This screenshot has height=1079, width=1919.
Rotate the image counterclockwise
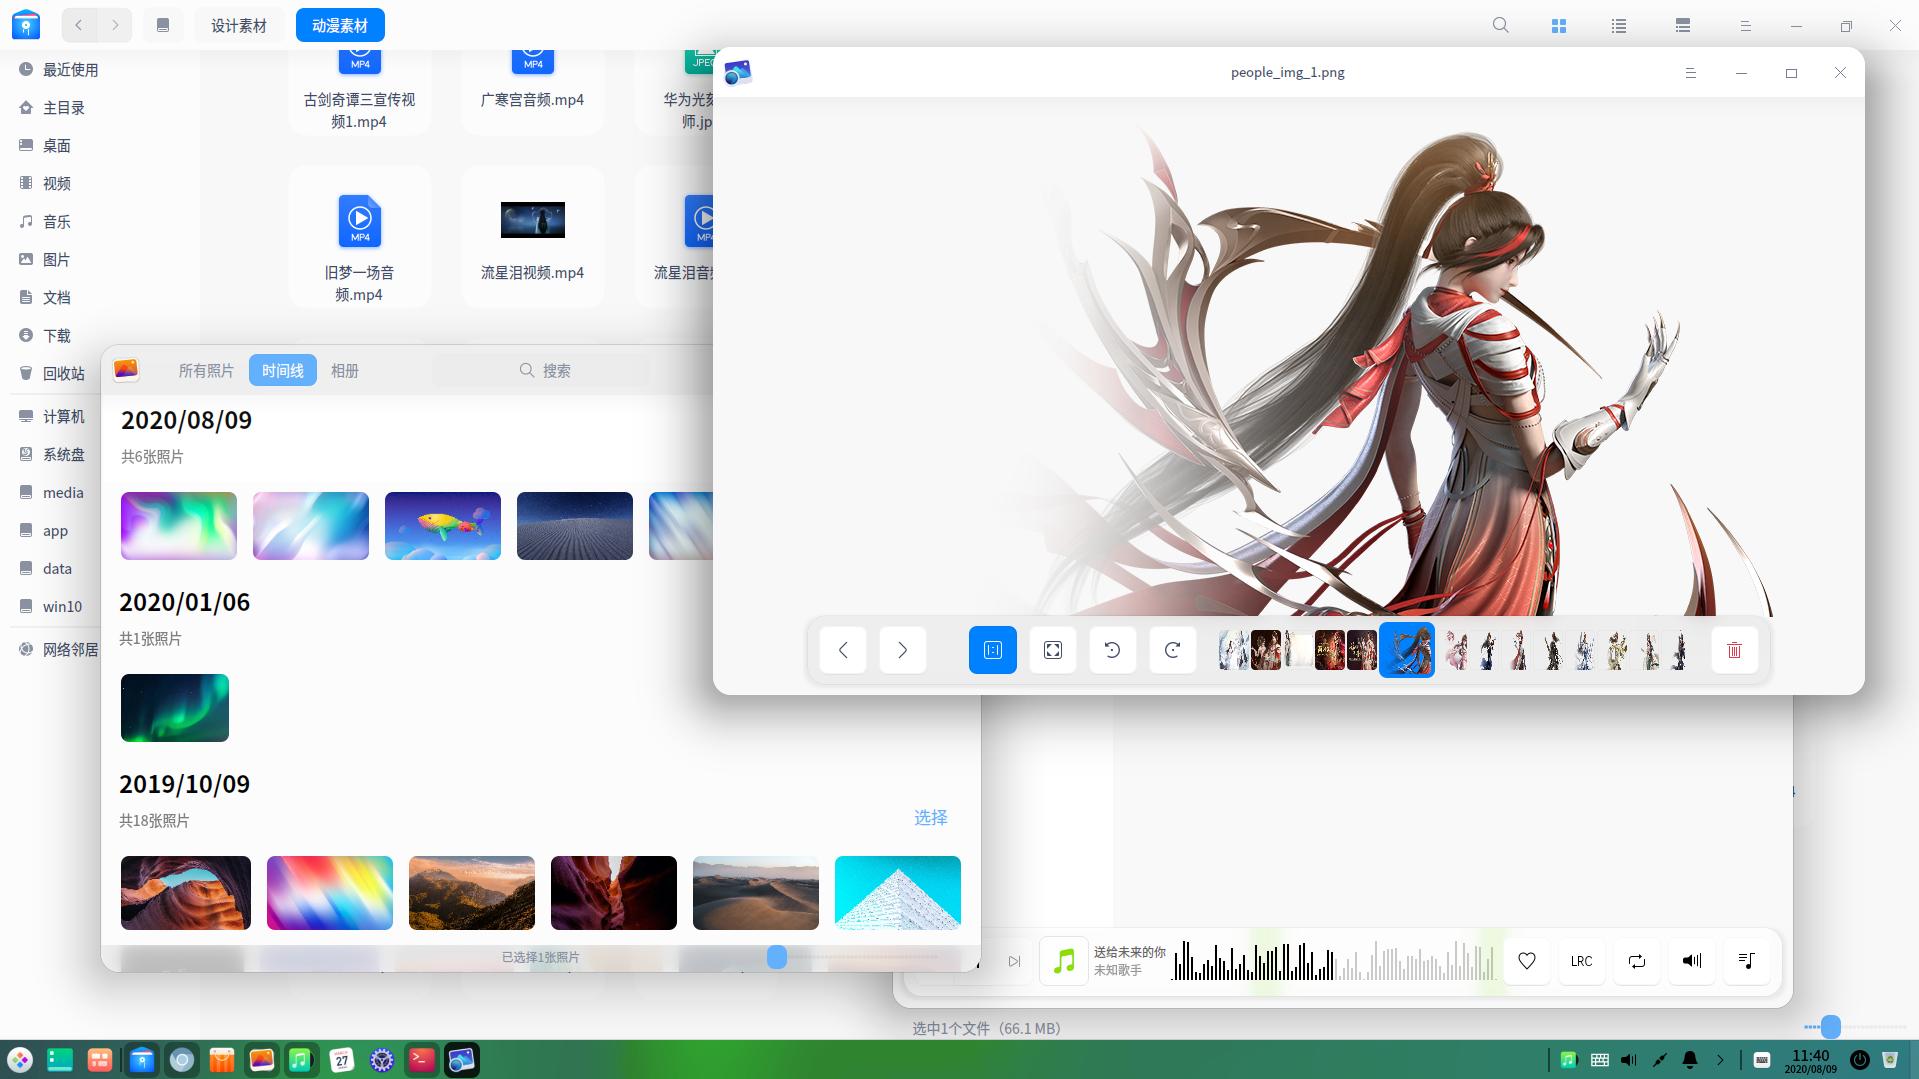point(1112,650)
